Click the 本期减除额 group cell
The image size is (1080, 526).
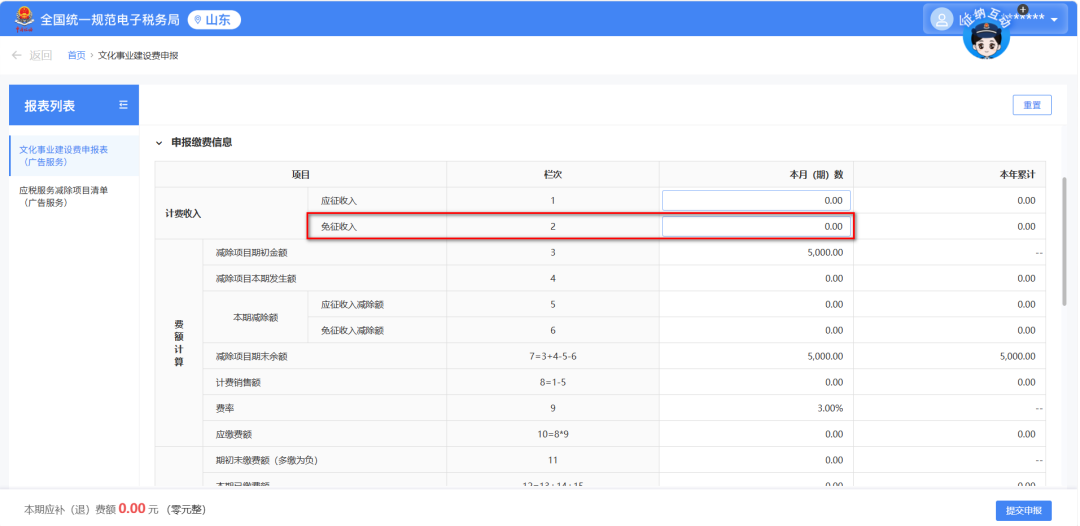(x=256, y=318)
